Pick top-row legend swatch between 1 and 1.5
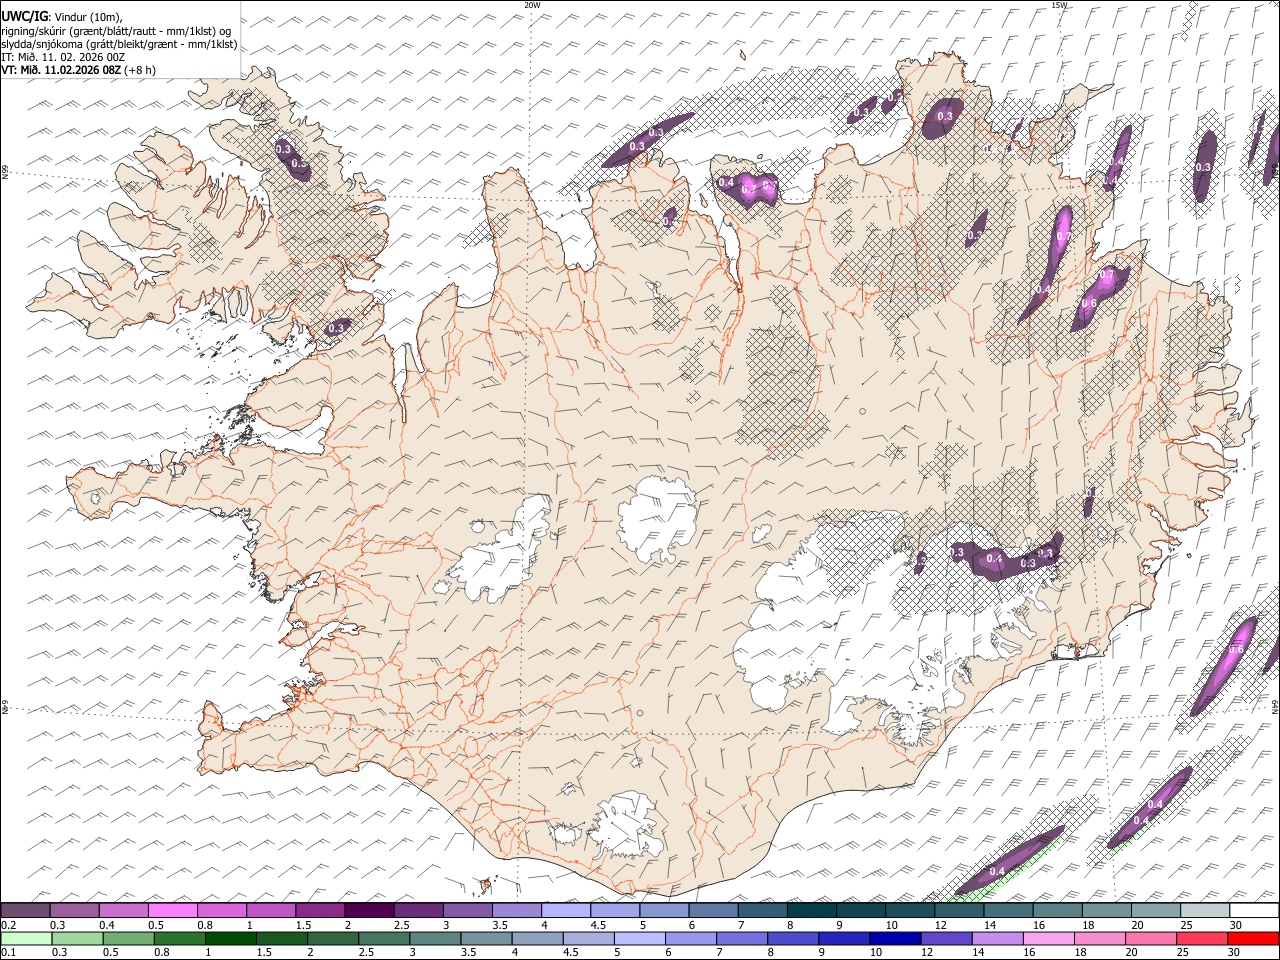 (271, 911)
